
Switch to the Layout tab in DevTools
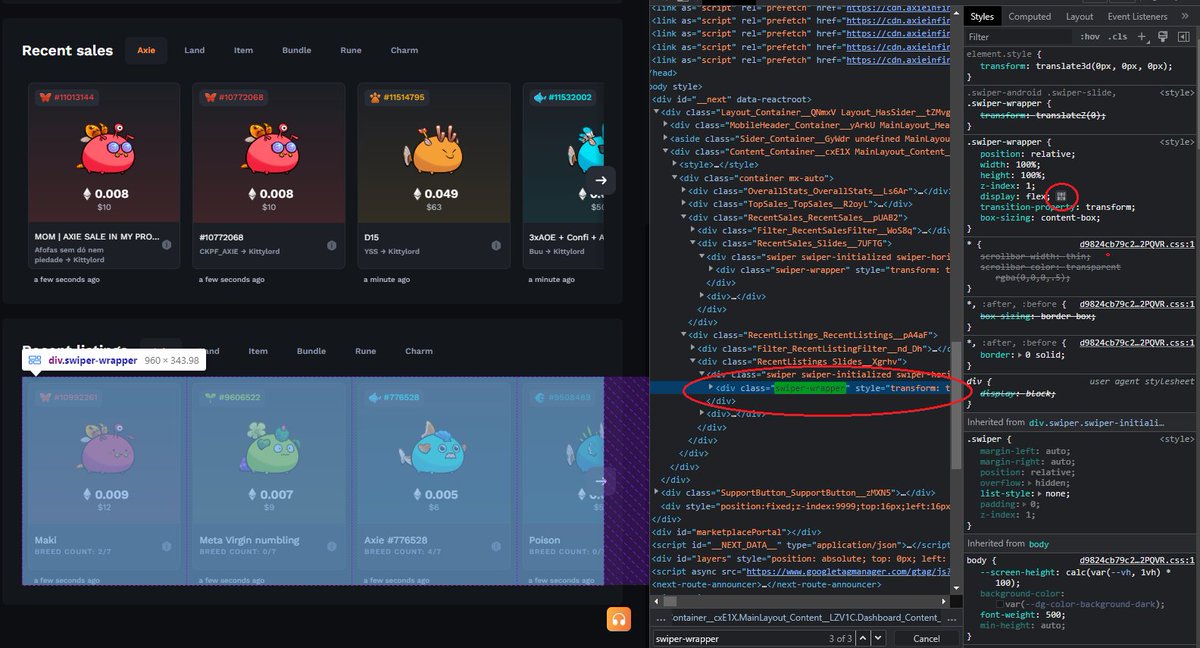(1079, 16)
